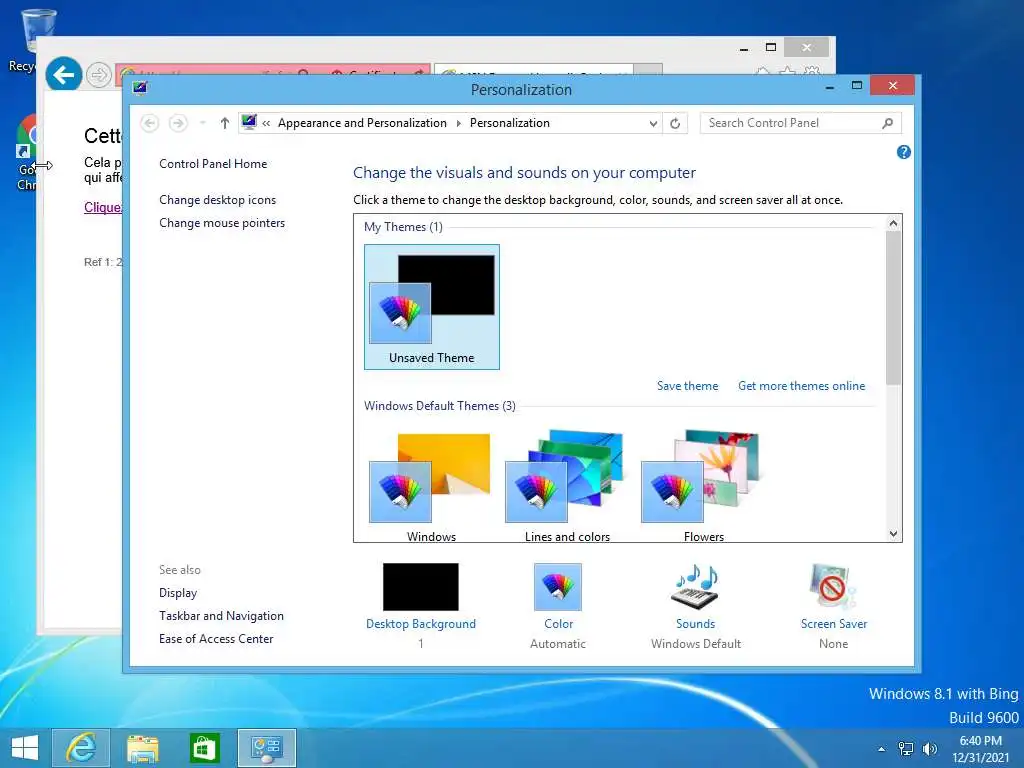This screenshot has width=1024, height=768.
Task: Select the Personalization breadcrumb item
Action: pos(509,123)
